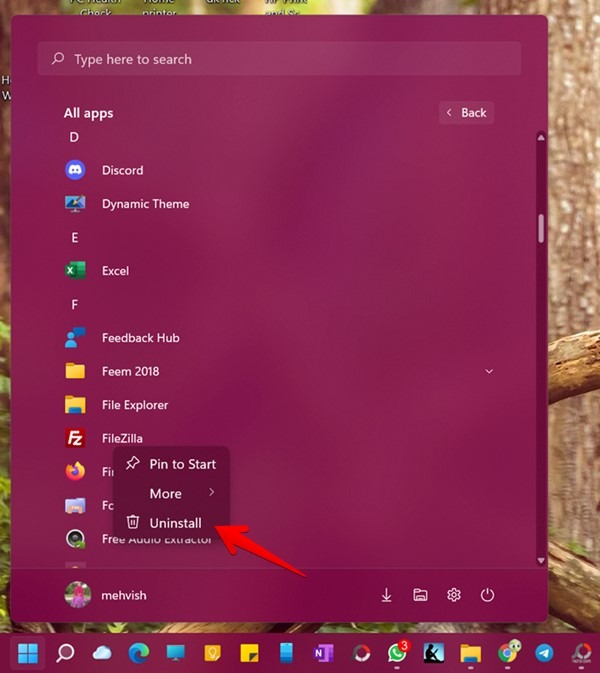Image resolution: width=600 pixels, height=673 pixels.
Task: Open Telegram from the taskbar
Action: tap(544, 653)
